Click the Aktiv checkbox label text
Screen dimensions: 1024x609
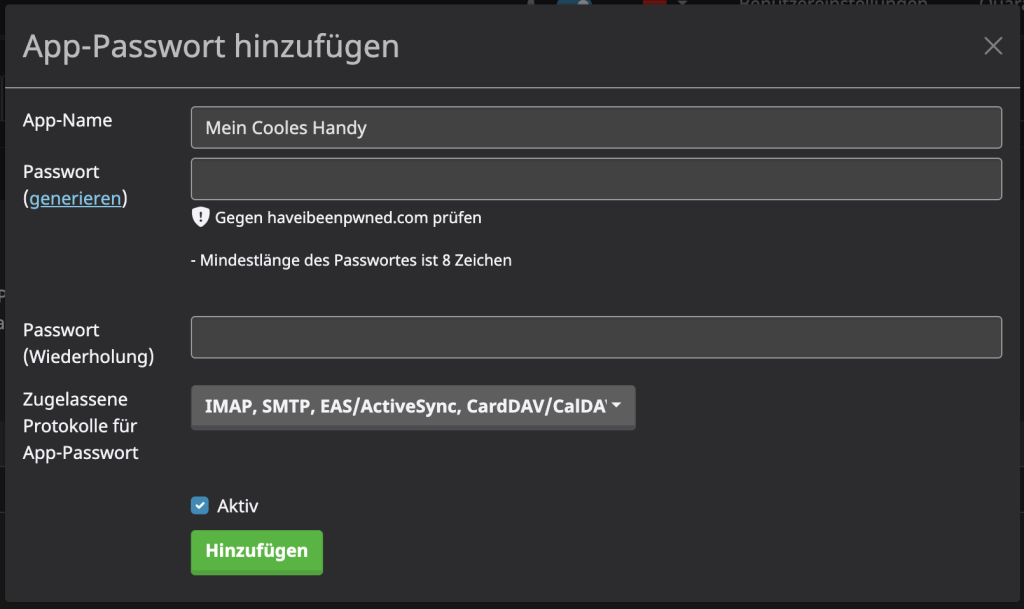(238, 506)
